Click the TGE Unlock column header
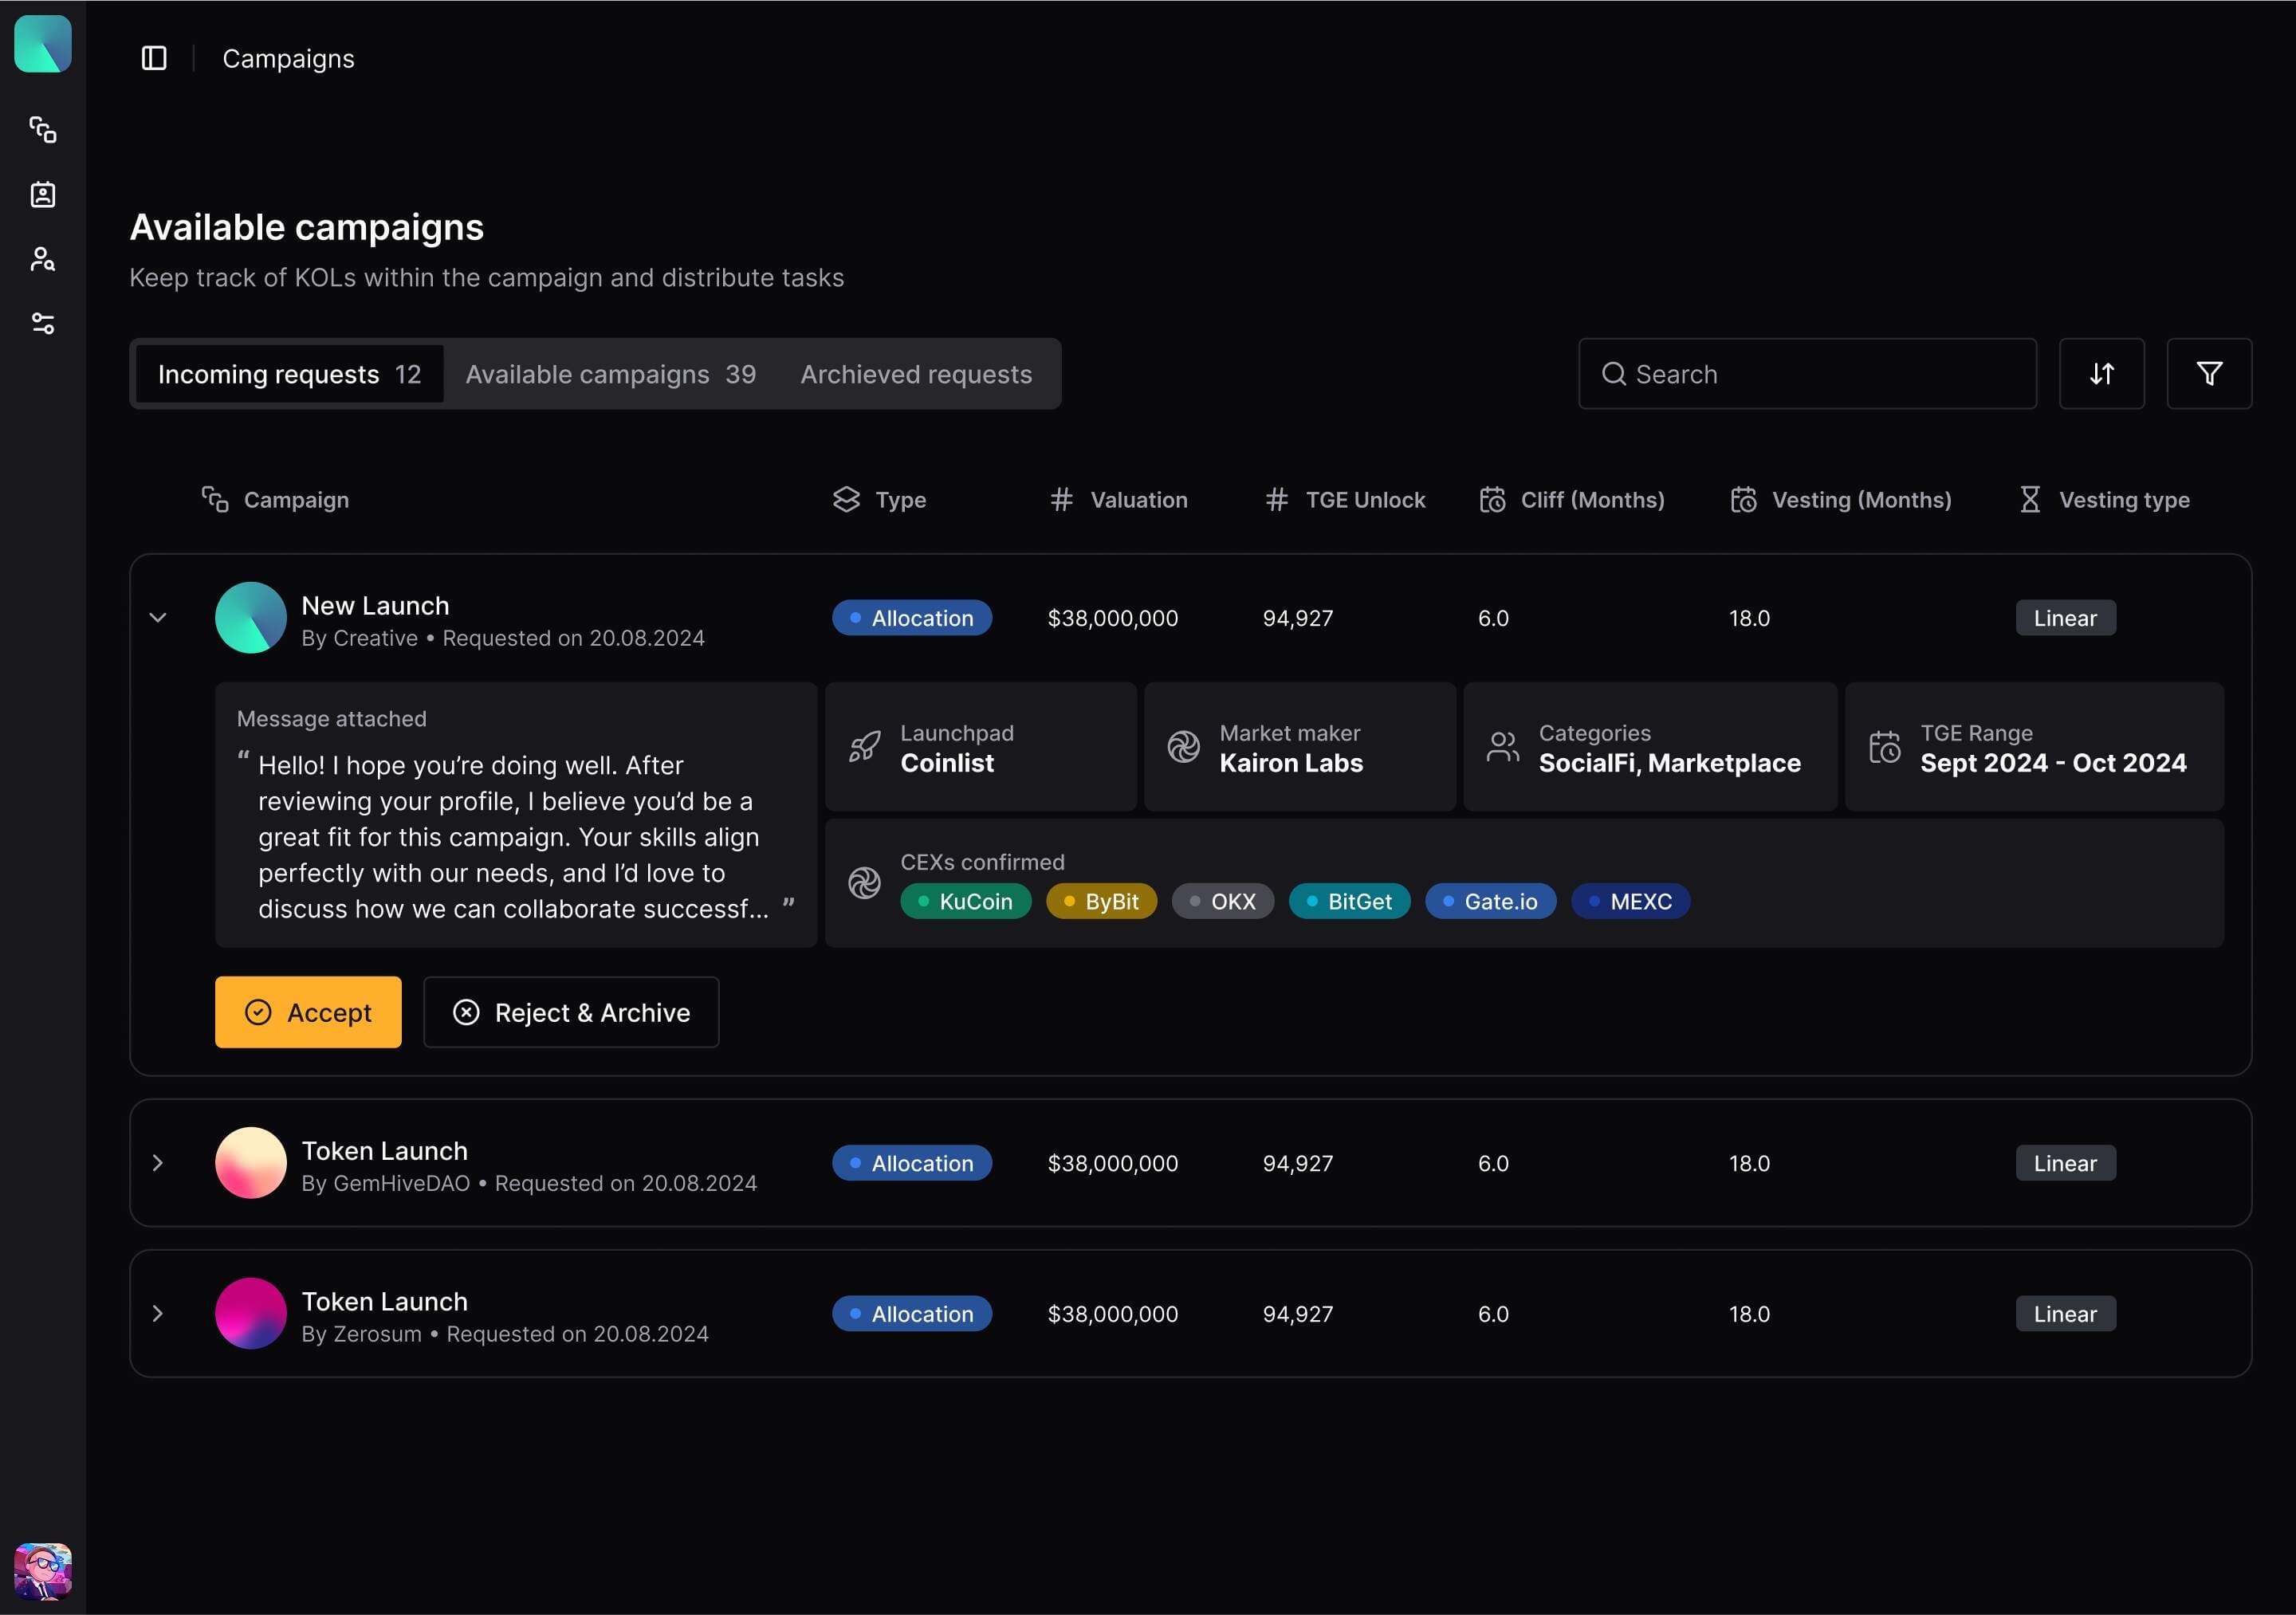The width and height of the screenshot is (2296, 1615). coord(1344,499)
